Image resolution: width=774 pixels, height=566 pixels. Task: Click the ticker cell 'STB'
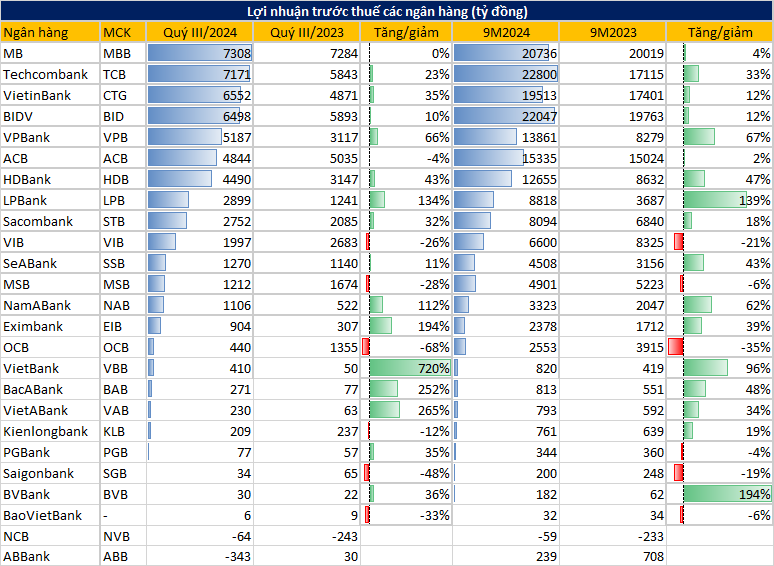[123, 221]
